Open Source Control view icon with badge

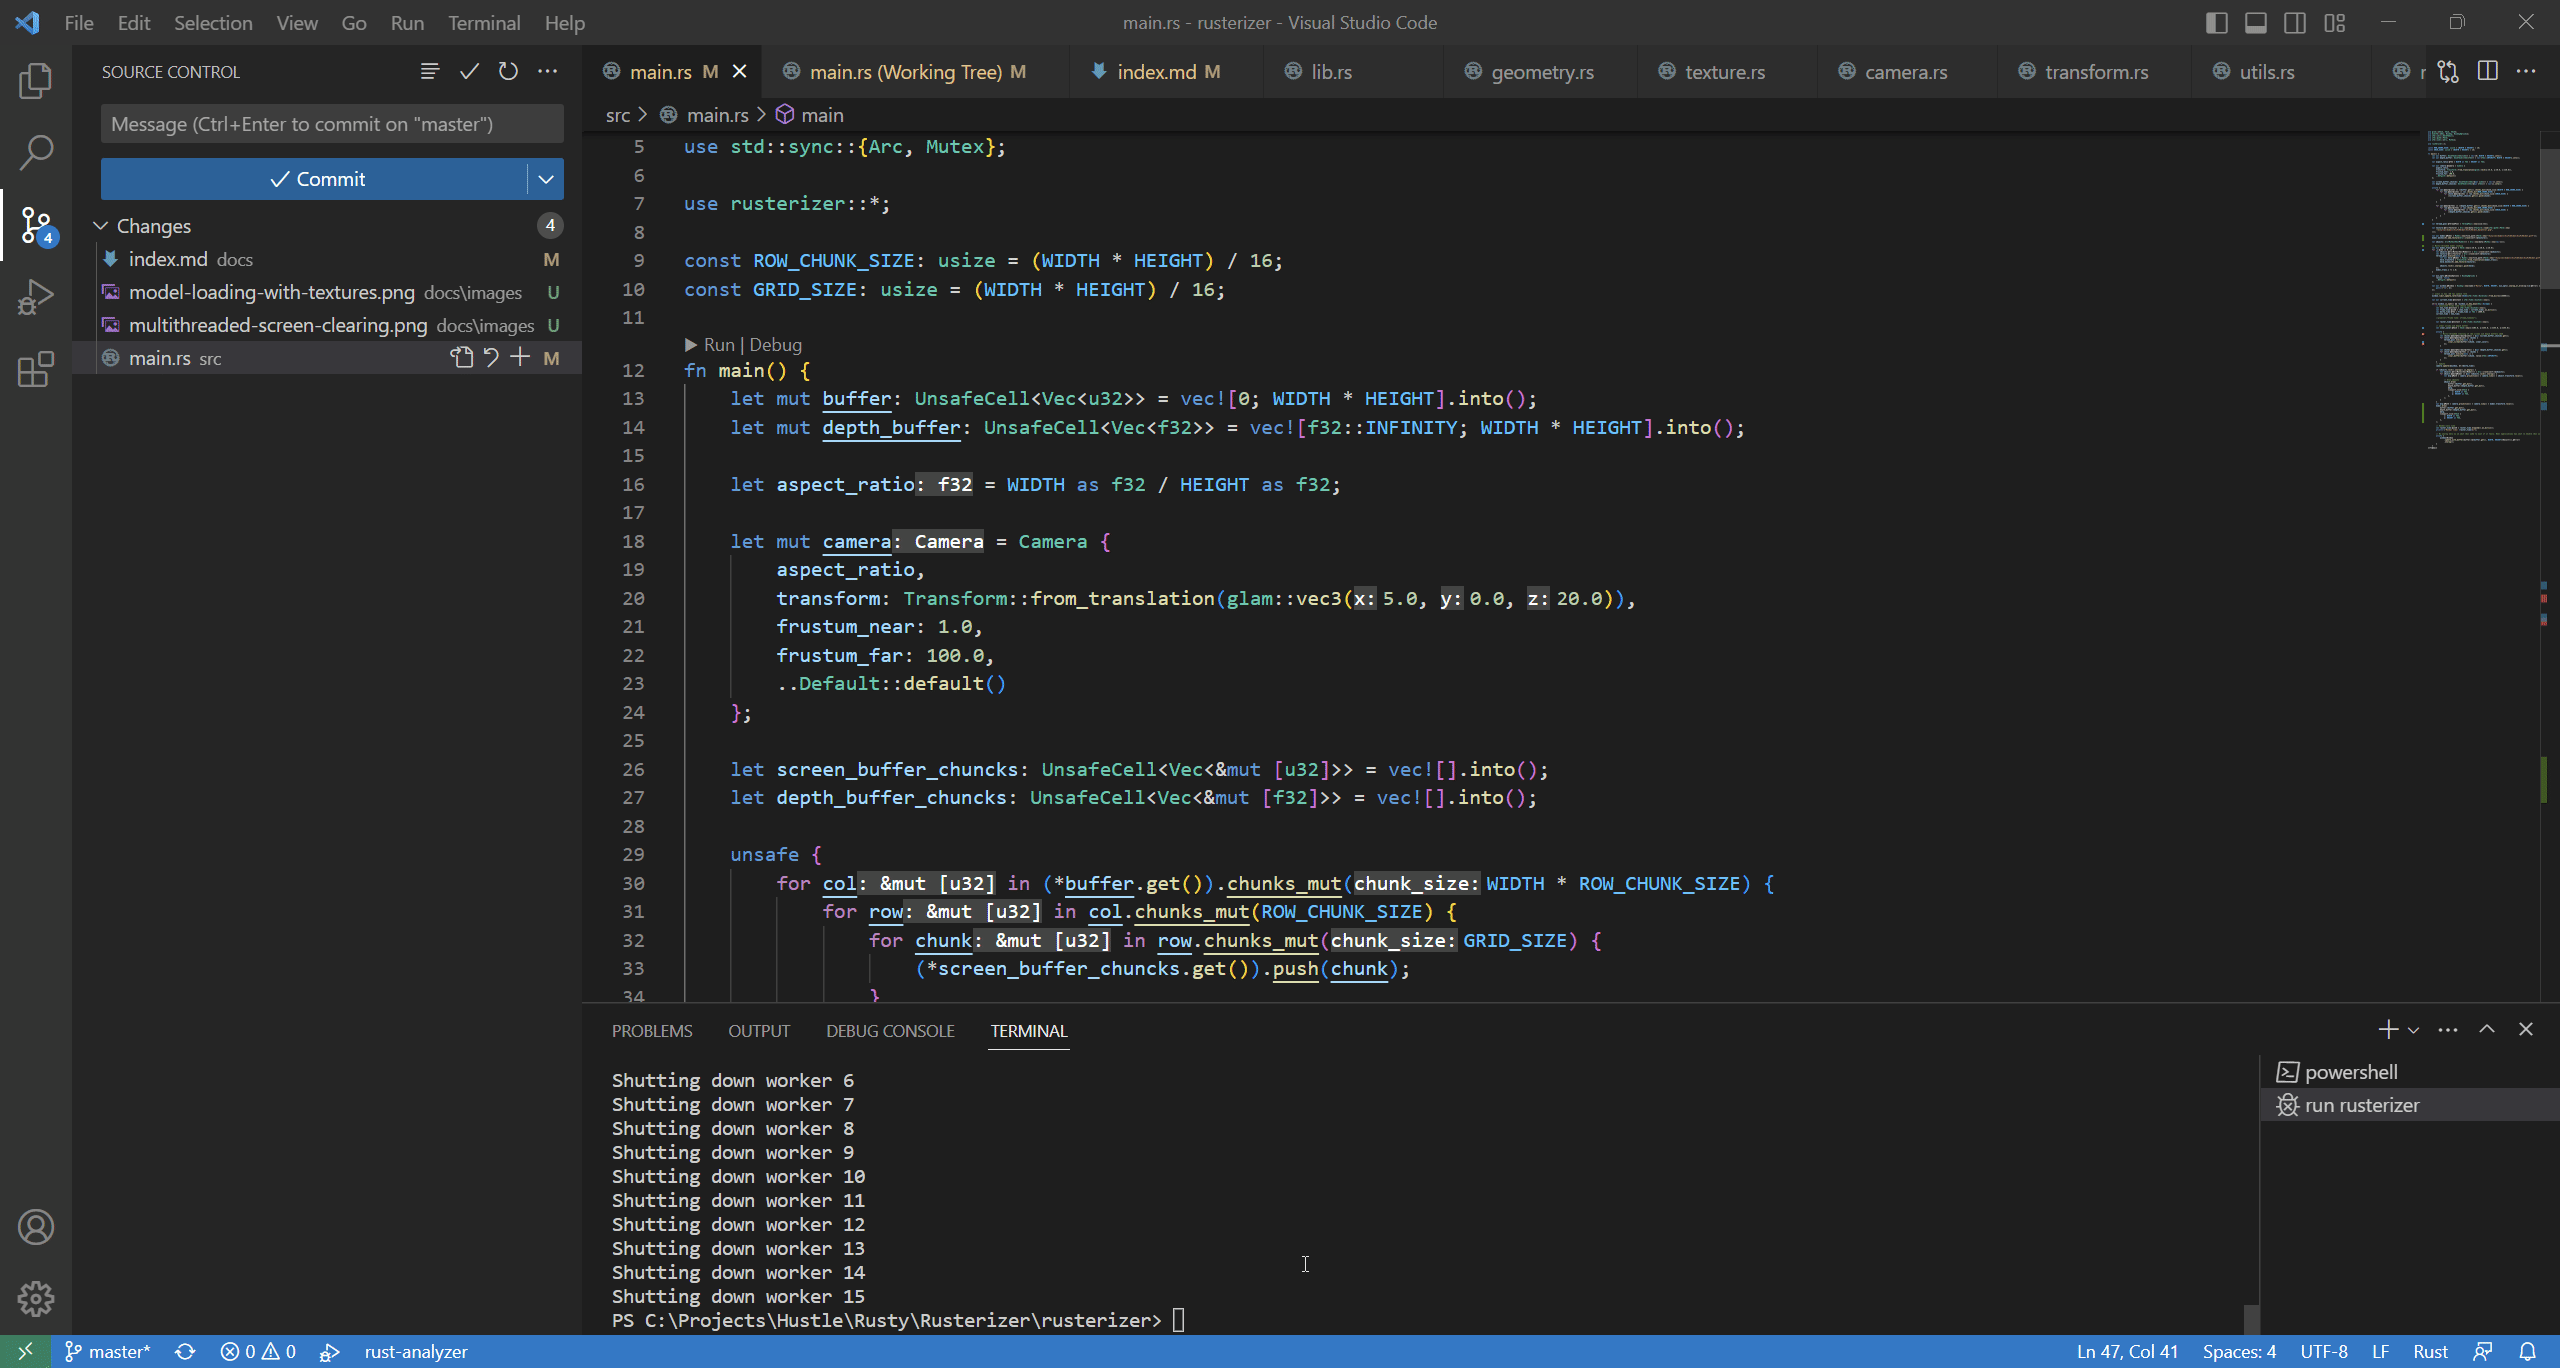click(36, 225)
